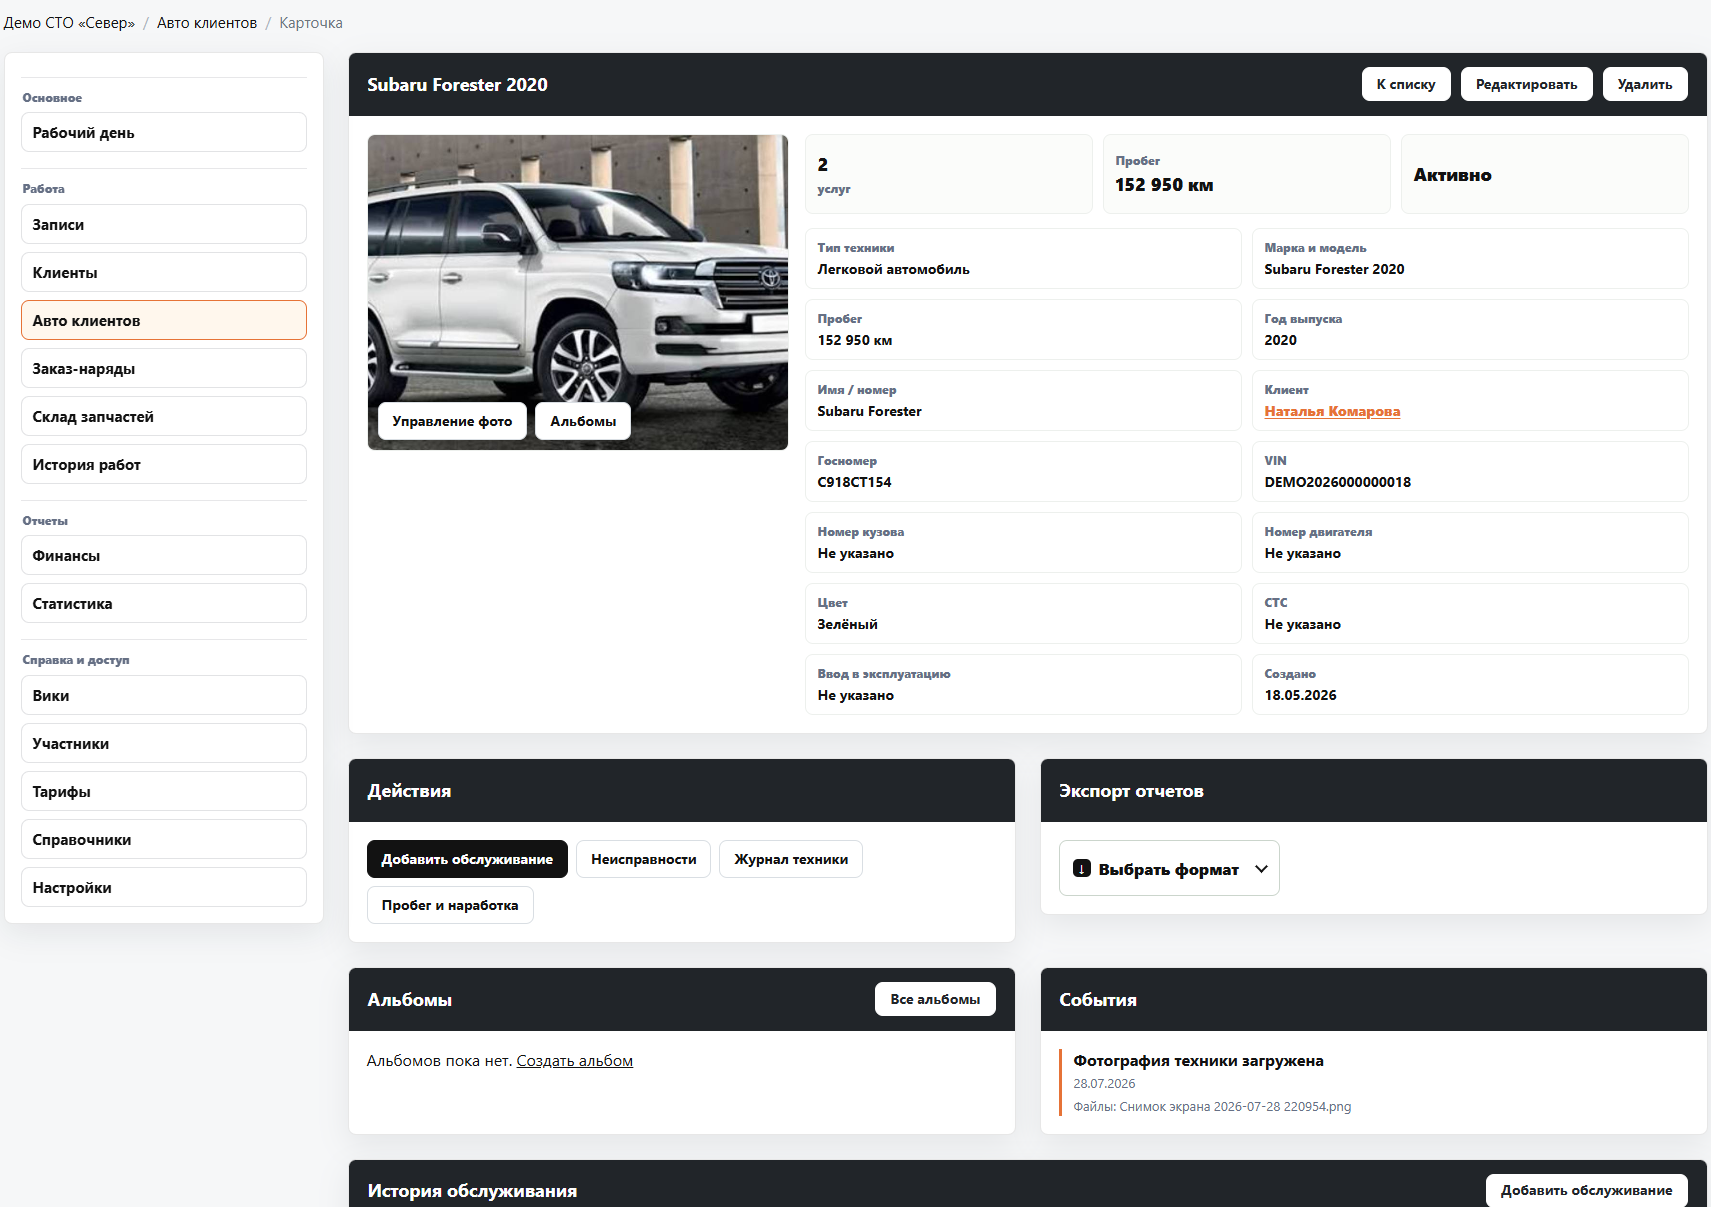Click Пробег field value 152 950 км
Screen dimensions: 1711x1207
point(854,340)
